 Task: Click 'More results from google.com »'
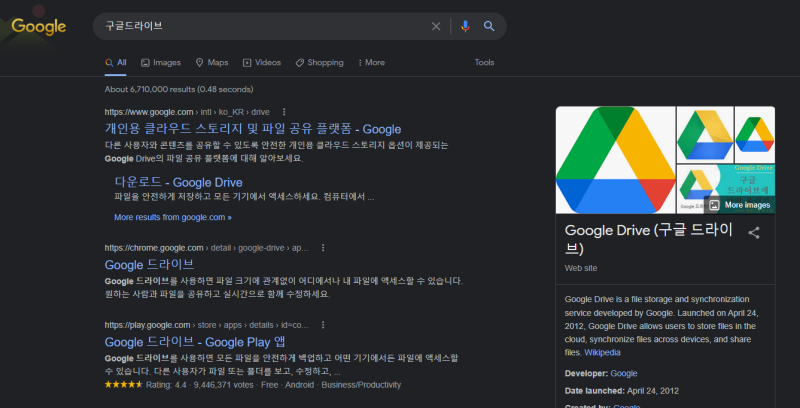point(173,217)
